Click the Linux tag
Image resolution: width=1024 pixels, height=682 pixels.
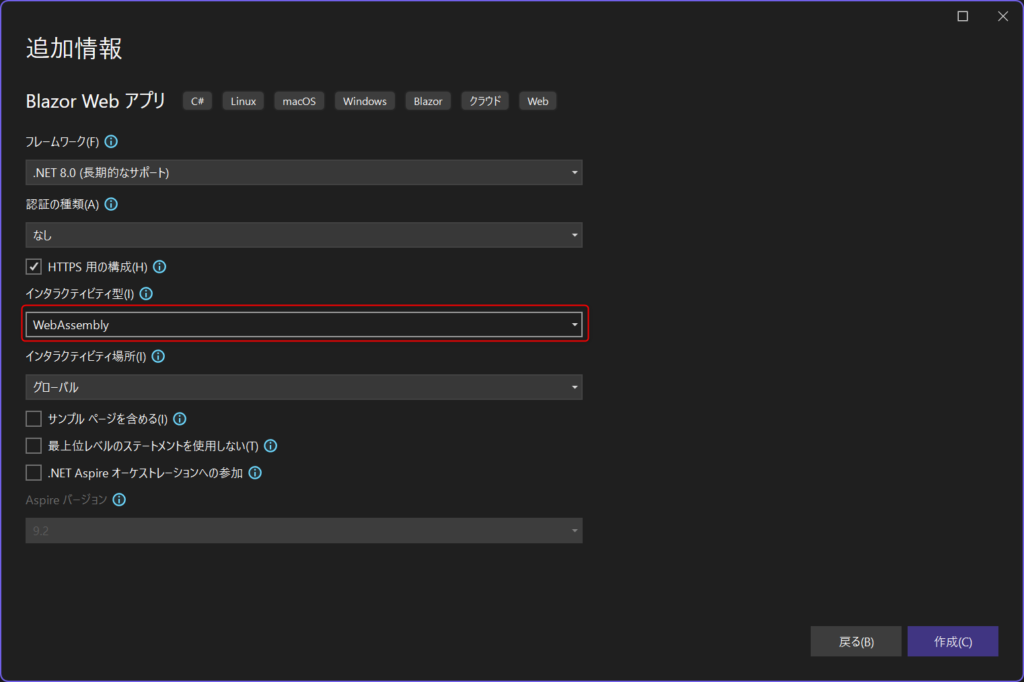tap(243, 101)
